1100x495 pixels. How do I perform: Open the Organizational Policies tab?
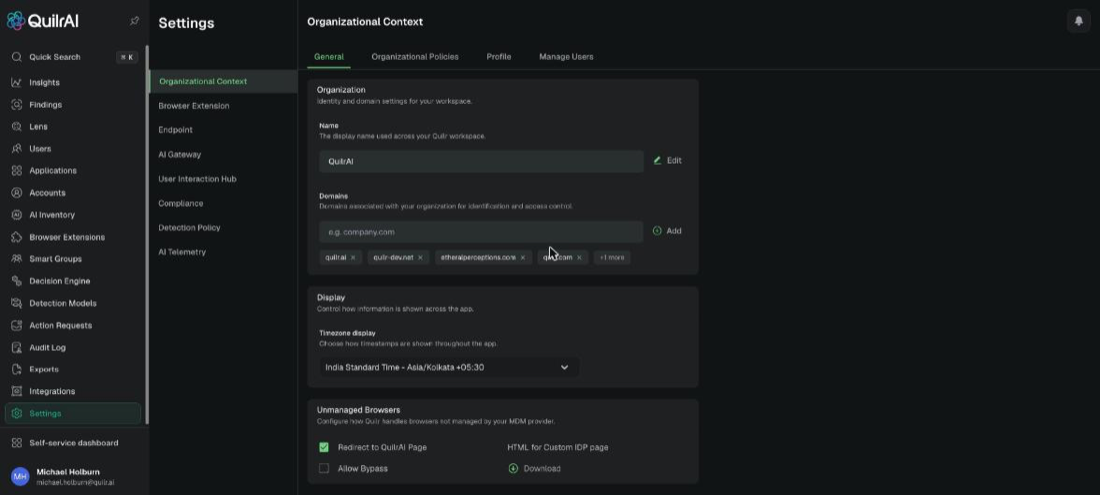pyautogui.click(x=415, y=57)
